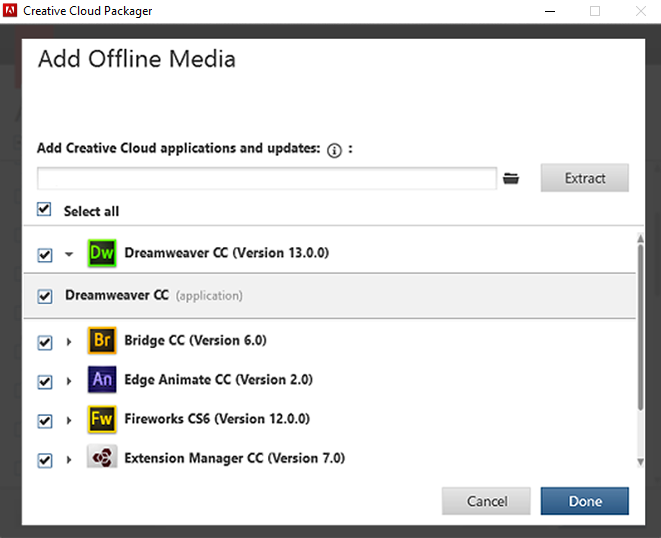Click the Bridge CC icon
Screen dimensions: 661x538
(102, 341)
